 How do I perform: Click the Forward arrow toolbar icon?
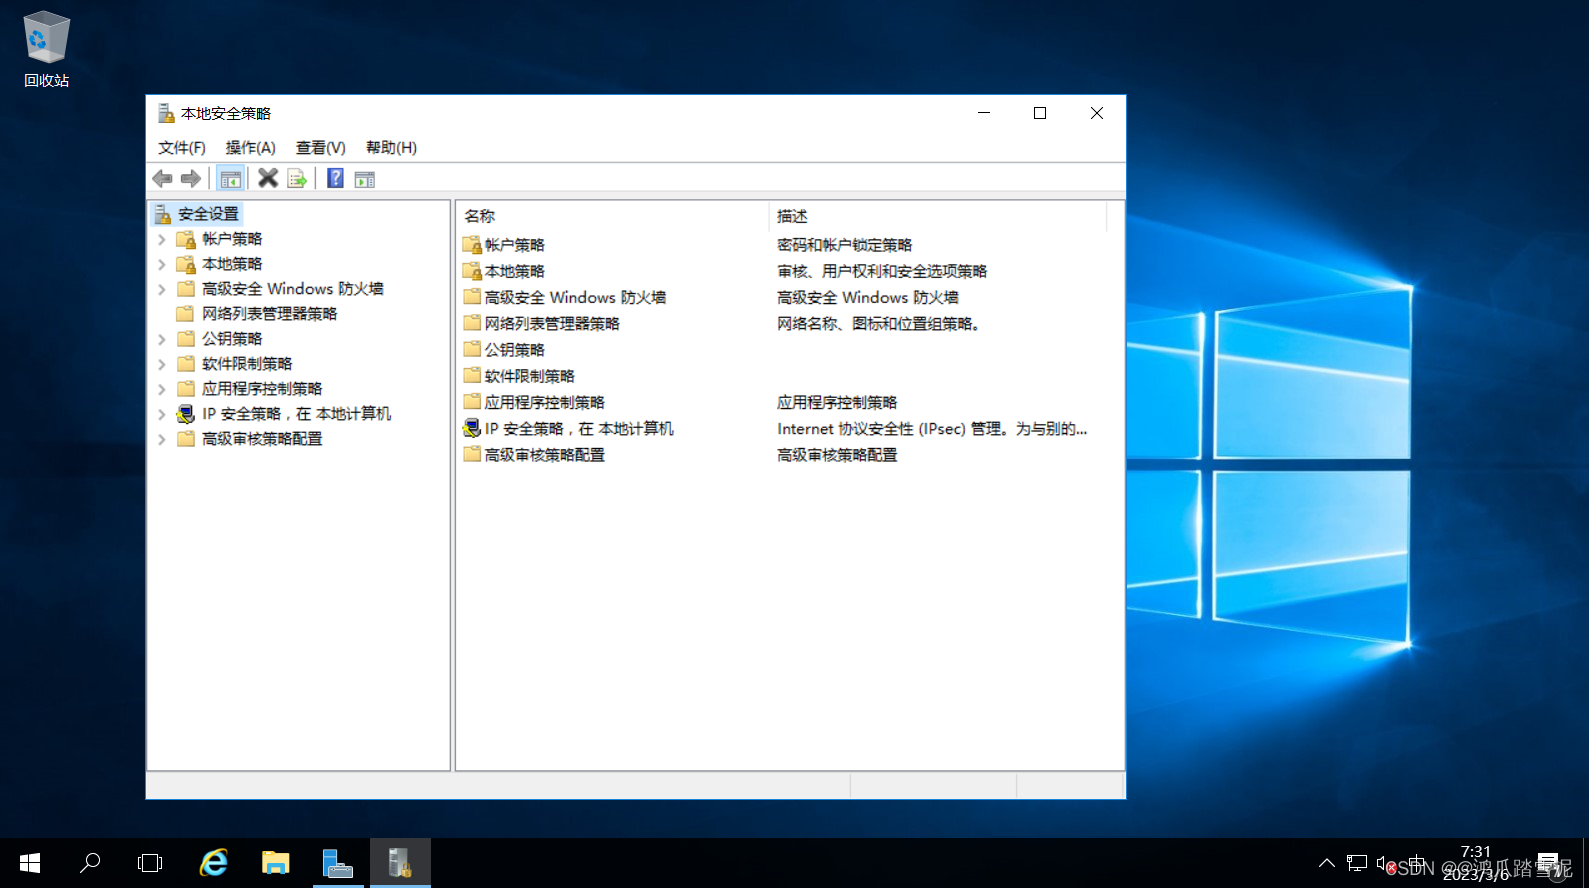190,179
